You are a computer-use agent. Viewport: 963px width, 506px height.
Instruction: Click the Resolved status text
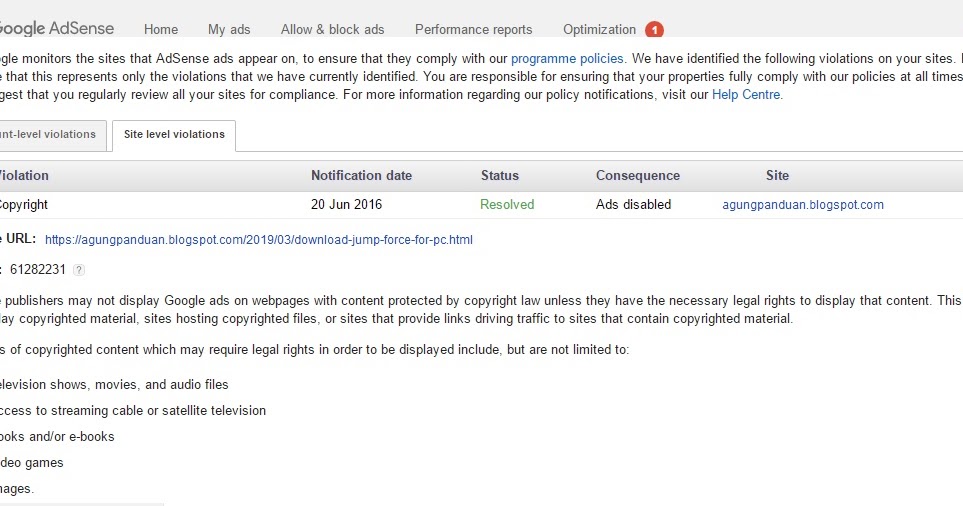(507, 204)
